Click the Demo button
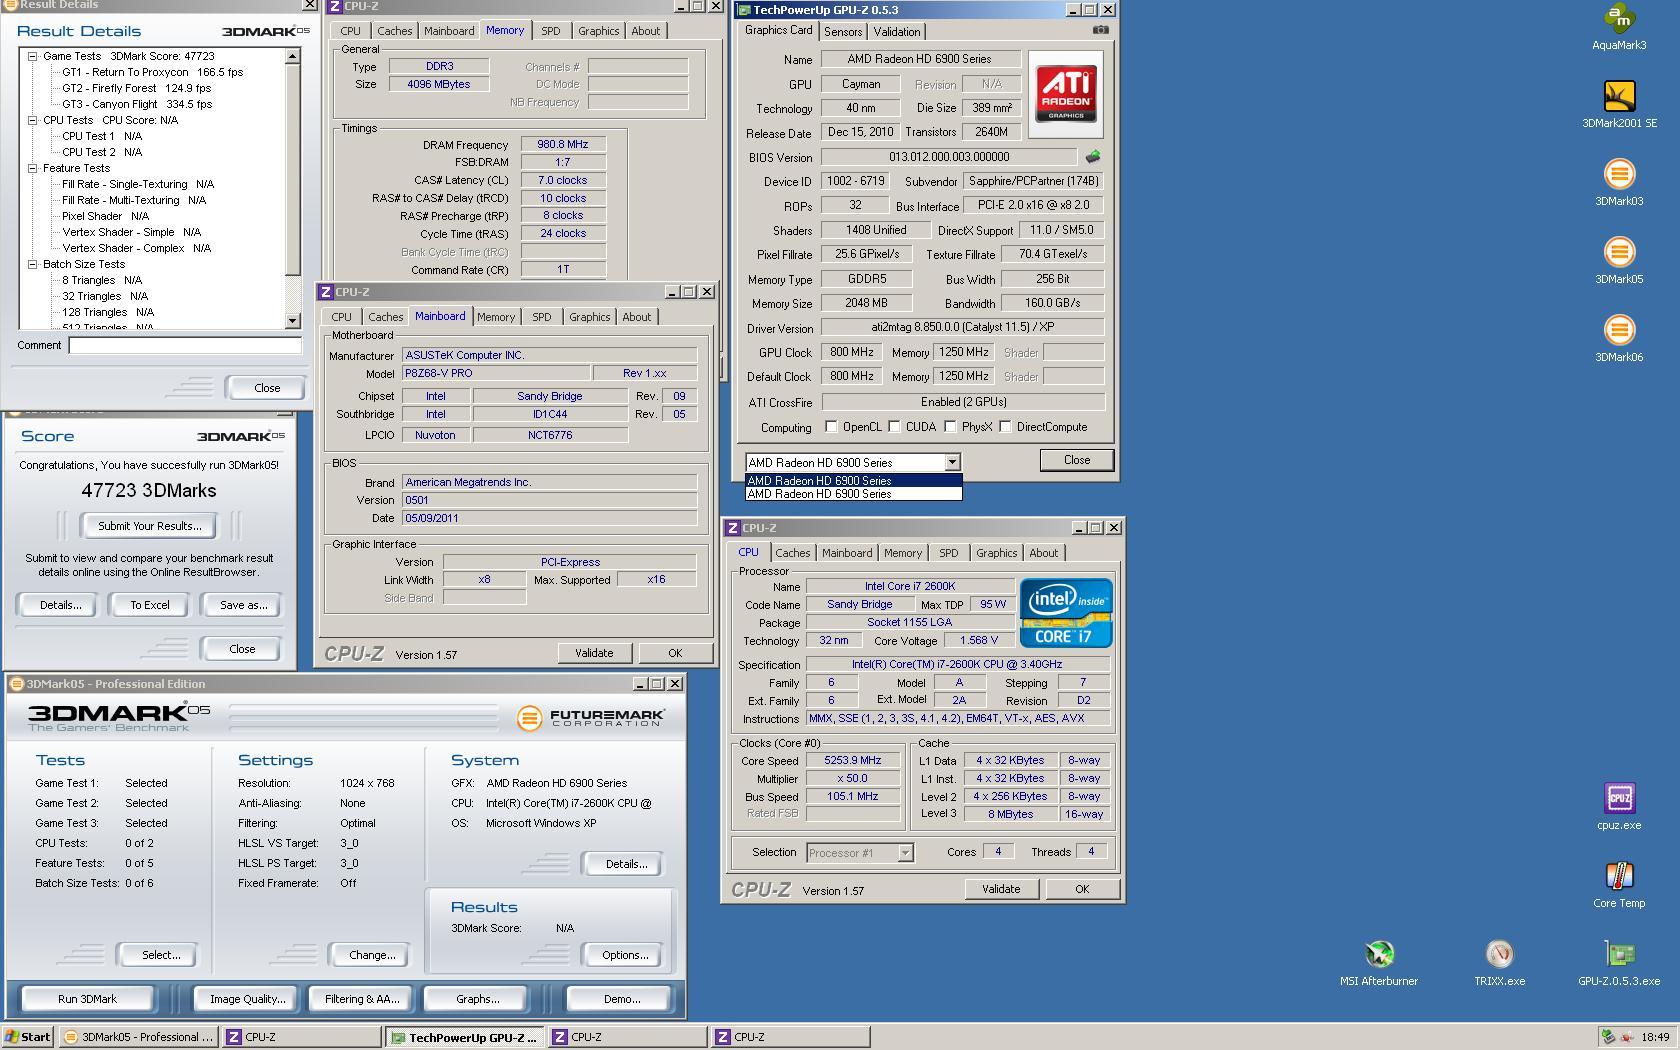The width and height of the screenshot is (1680, 1050). (622, 999)
